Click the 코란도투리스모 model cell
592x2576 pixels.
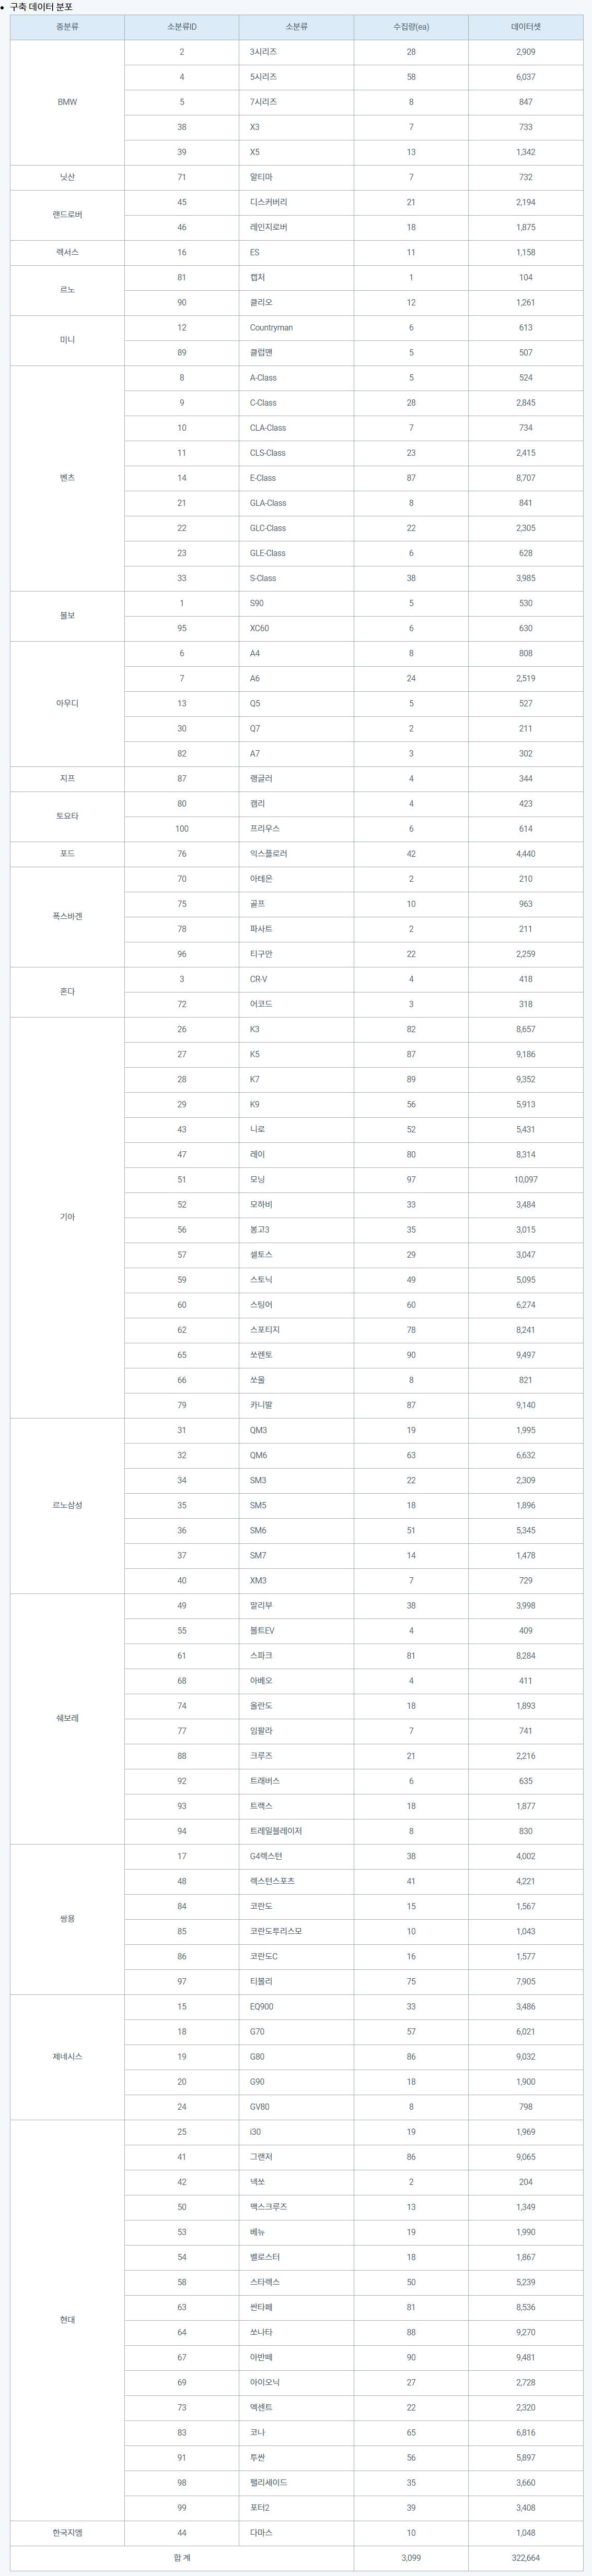tap(276, 1931)
